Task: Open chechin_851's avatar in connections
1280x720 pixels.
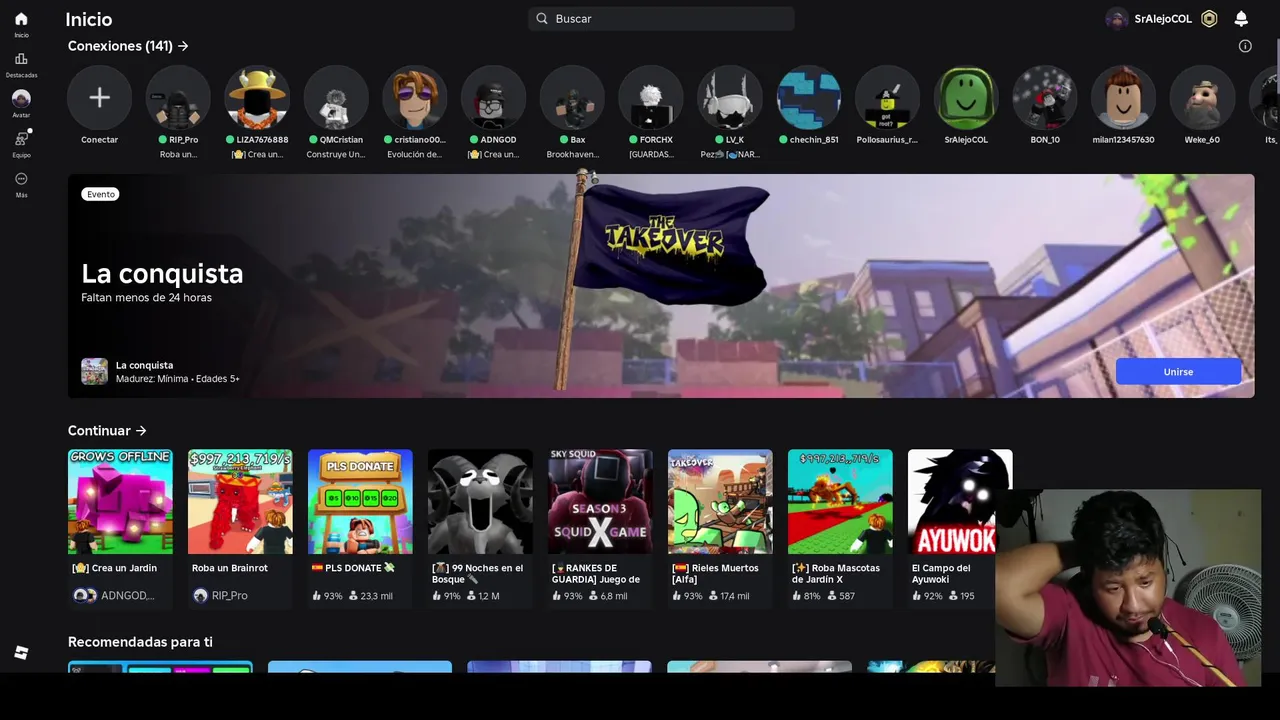Action: coord(809,97)
